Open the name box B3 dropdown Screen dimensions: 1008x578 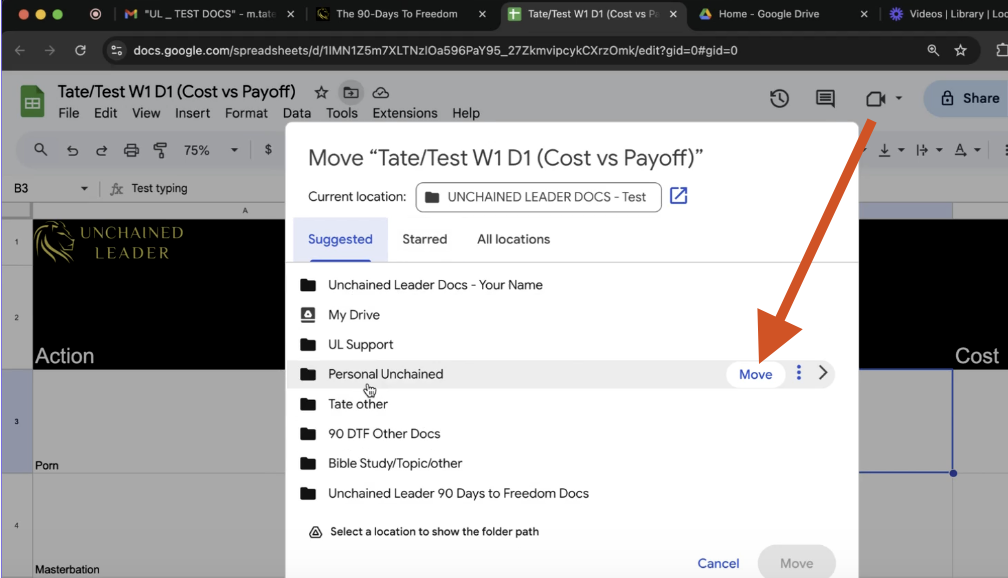[84, 188]
